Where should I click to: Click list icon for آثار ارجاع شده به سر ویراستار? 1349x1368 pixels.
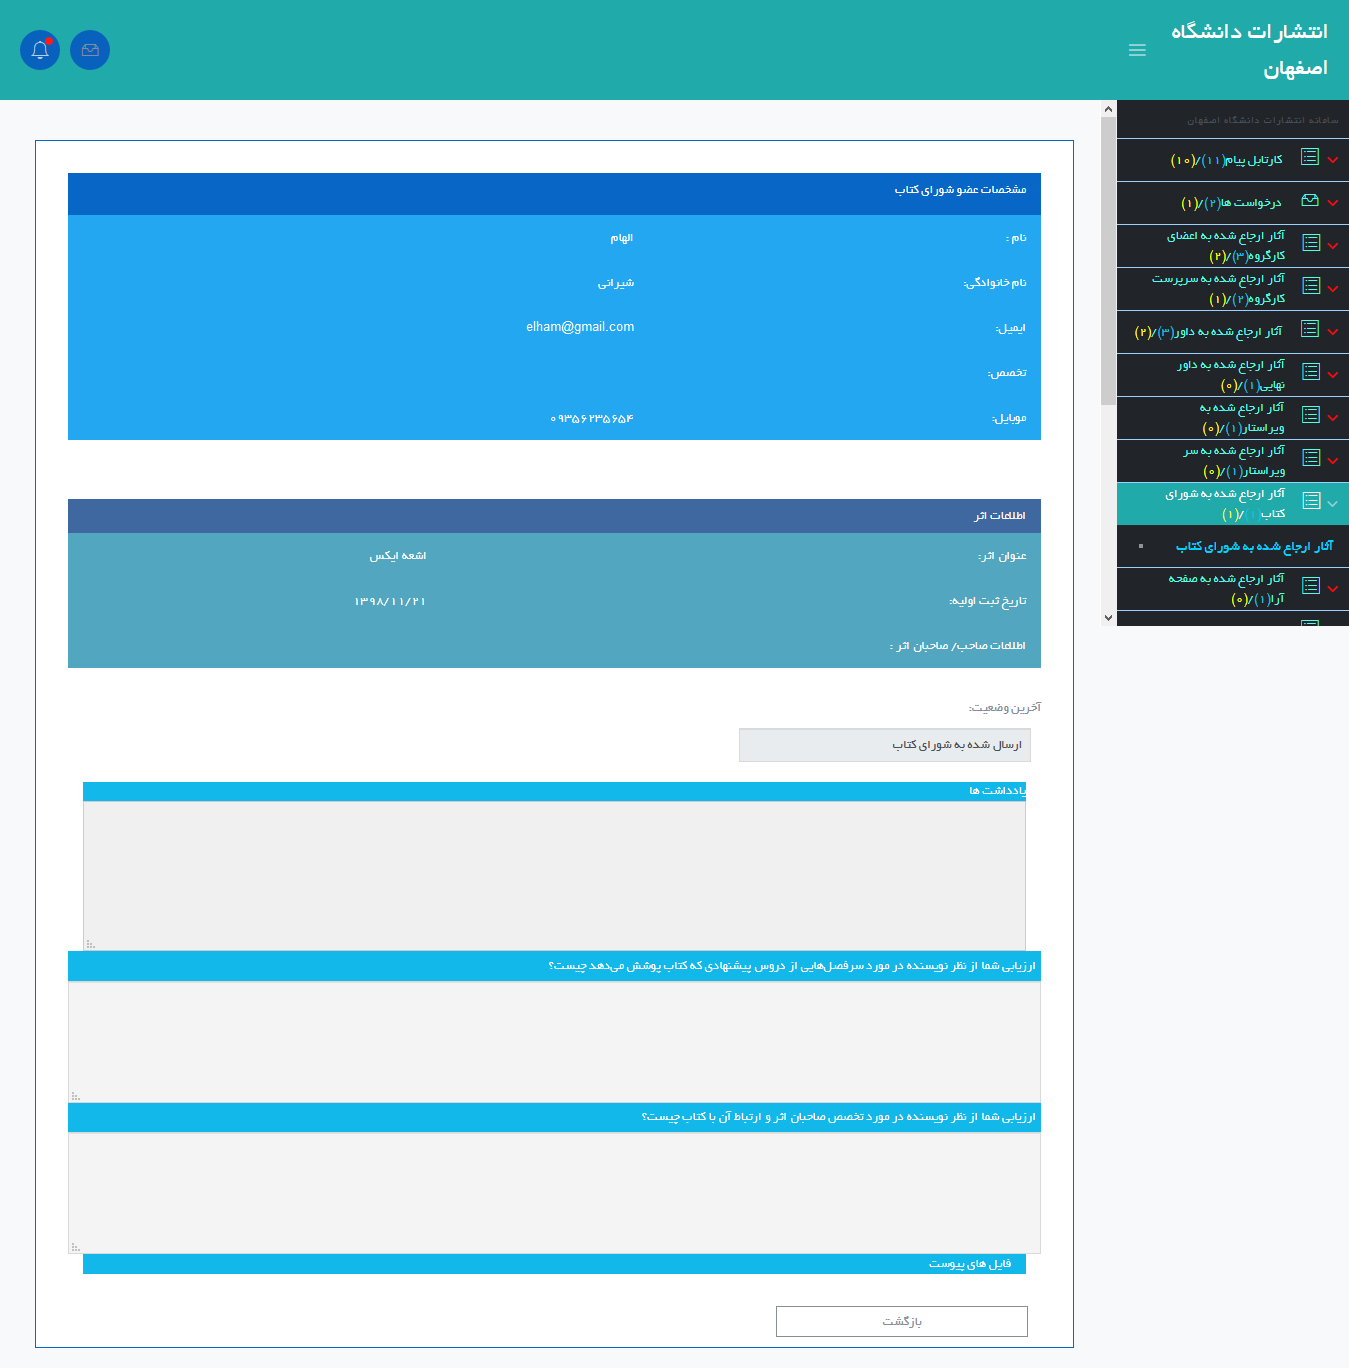(x=1310, y=458)
